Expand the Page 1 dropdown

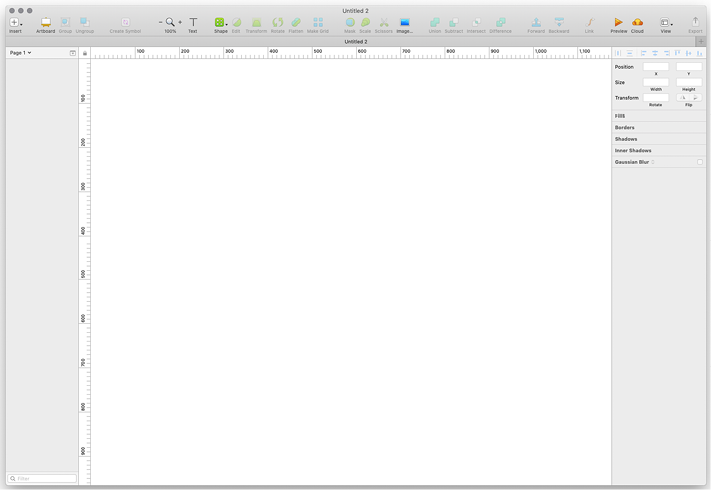(x=20, y=53)
